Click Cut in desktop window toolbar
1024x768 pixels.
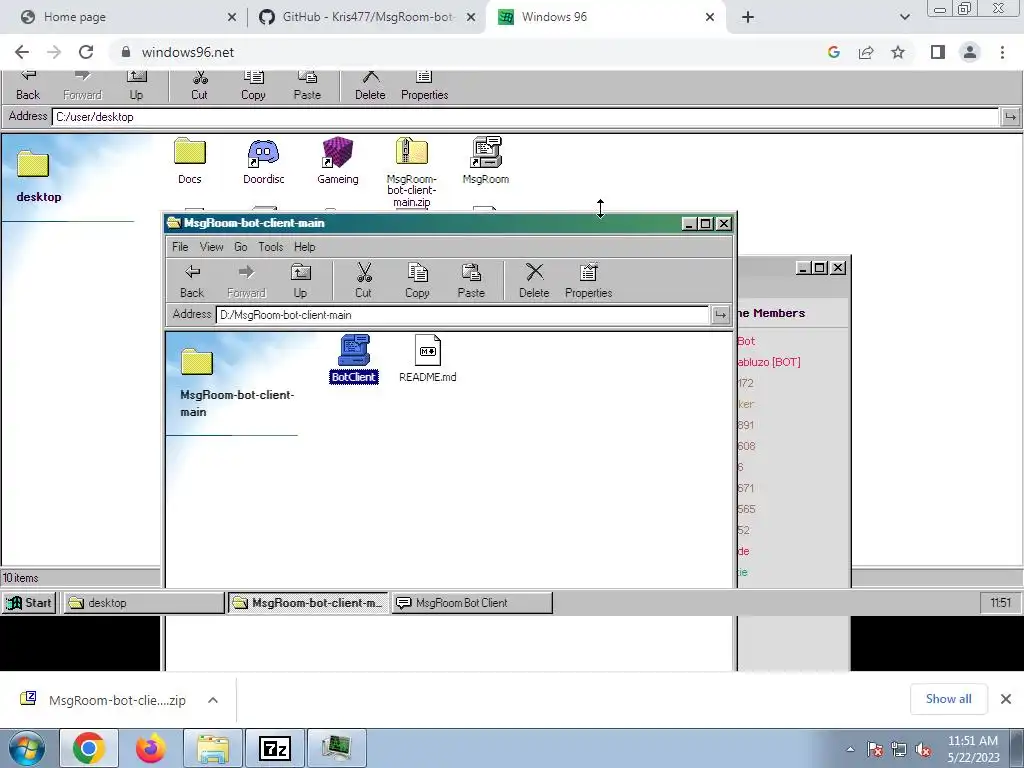point(200,86)
